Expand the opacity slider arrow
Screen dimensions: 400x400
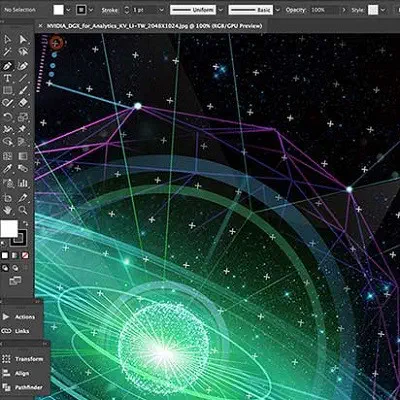pos(344,10)
